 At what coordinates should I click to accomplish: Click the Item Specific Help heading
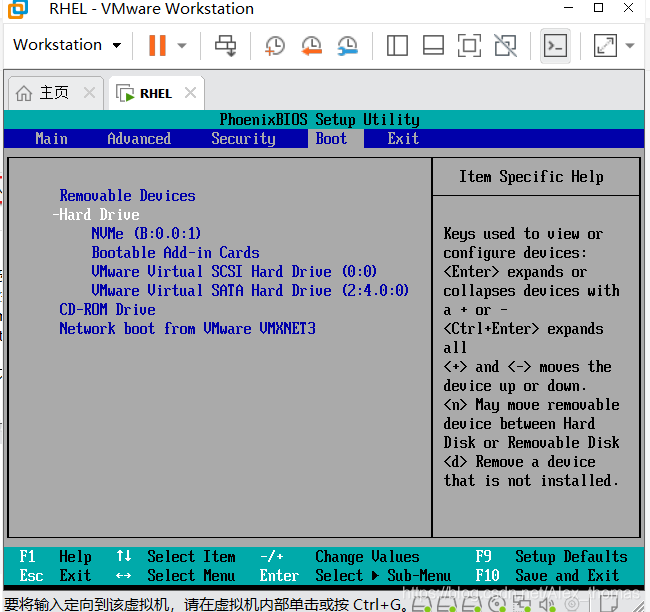point(531,177)
